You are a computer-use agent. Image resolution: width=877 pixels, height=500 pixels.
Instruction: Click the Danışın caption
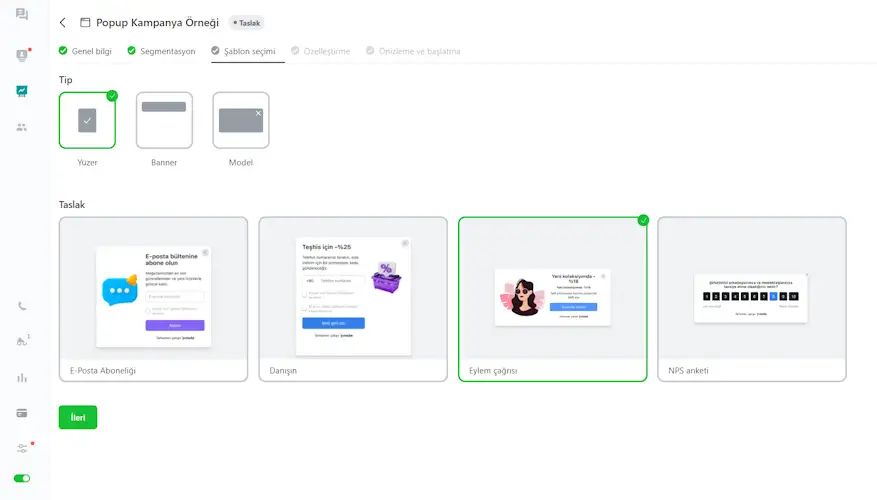pyautogui.click(x=283, y=370)
